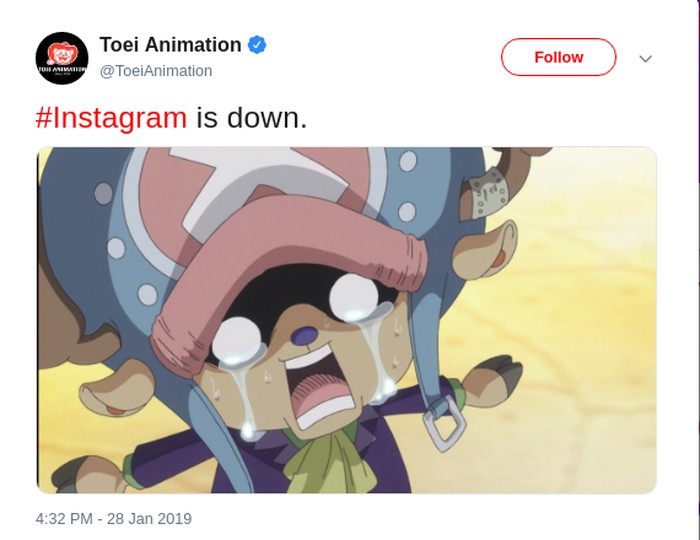
Task: Select the Toei Animation display name
Action: tap(170, 45)
